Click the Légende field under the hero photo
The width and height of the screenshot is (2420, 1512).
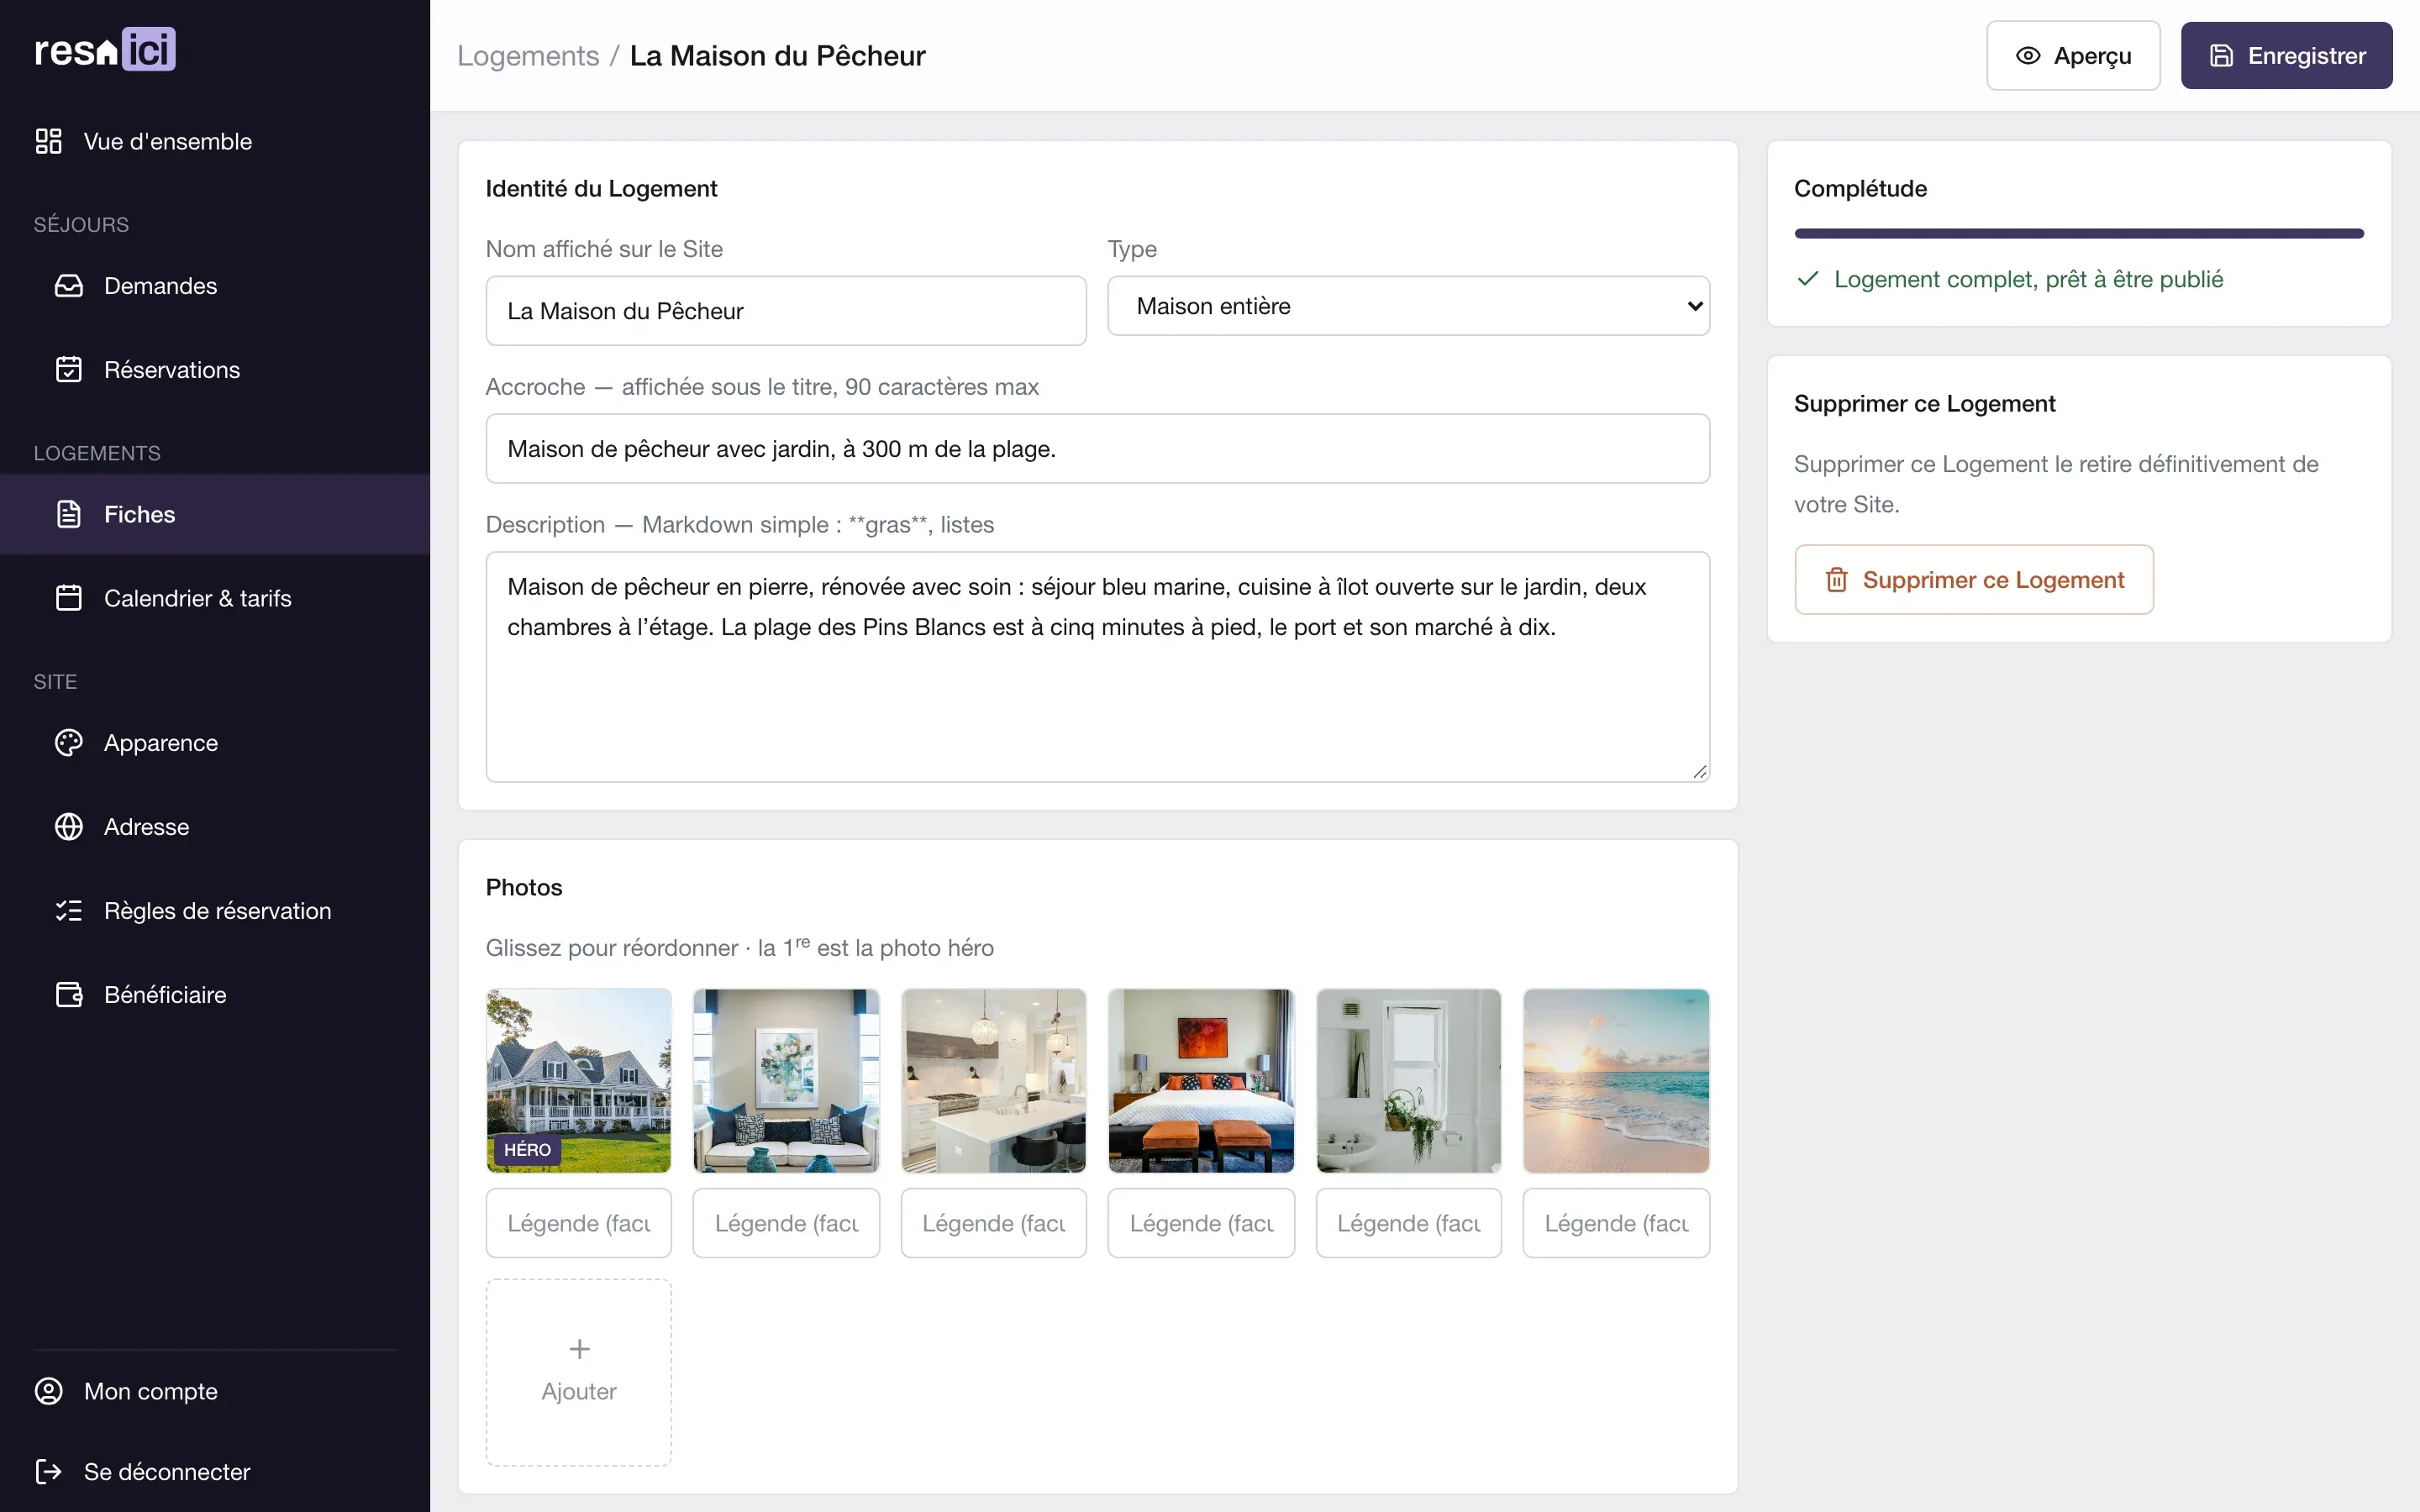[x=579, y=1223]
